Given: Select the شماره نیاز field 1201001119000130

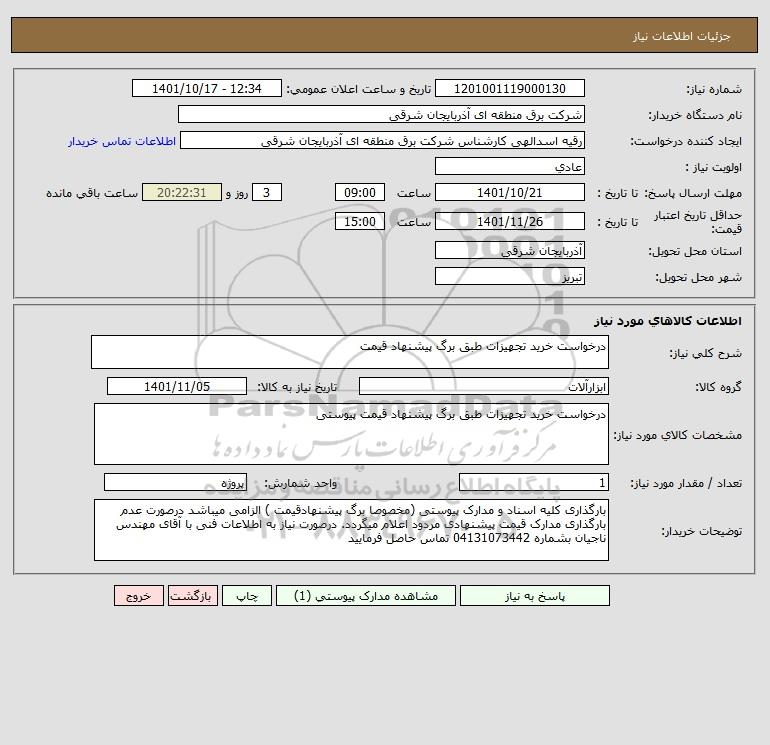Looking at the screenshot, I should coord(510,88).
